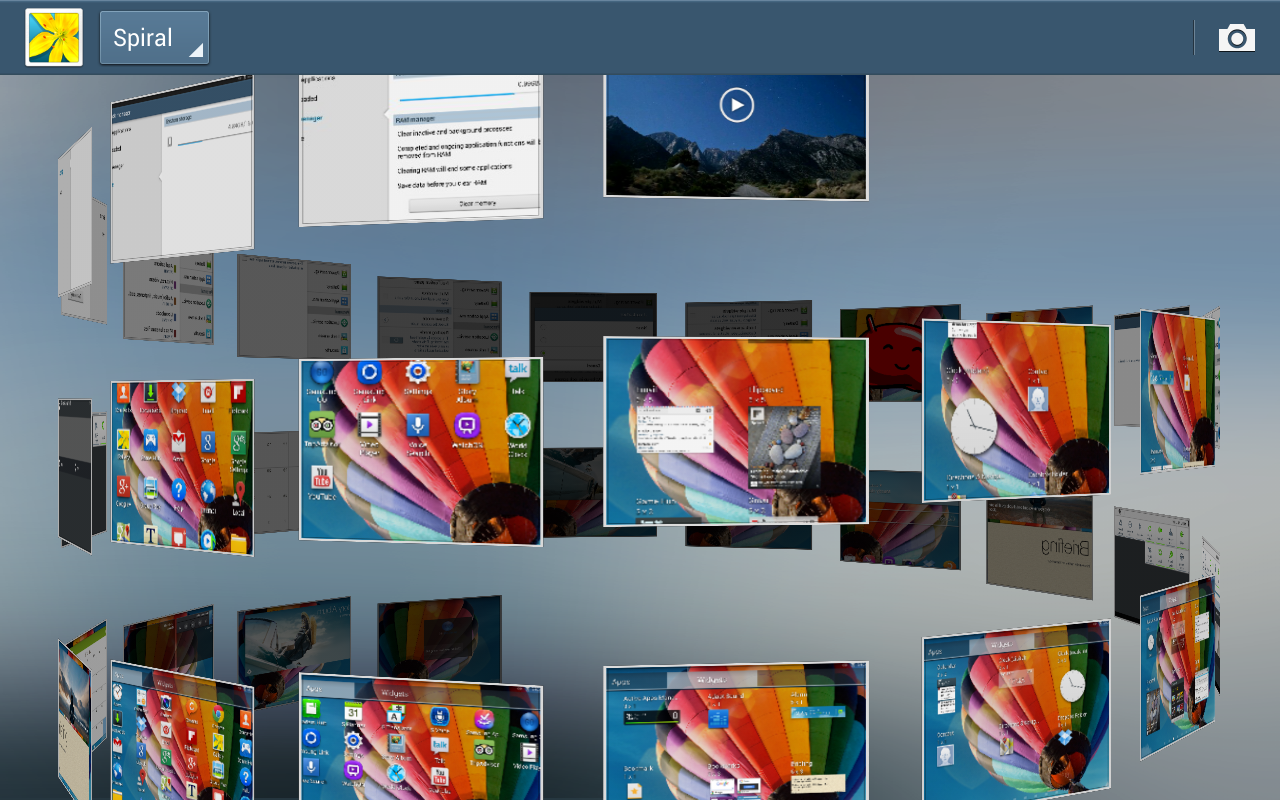This screenshot has height=800, width=1280.
Task: Open the Spiral view mode dropdown
Action: (154, 38)
